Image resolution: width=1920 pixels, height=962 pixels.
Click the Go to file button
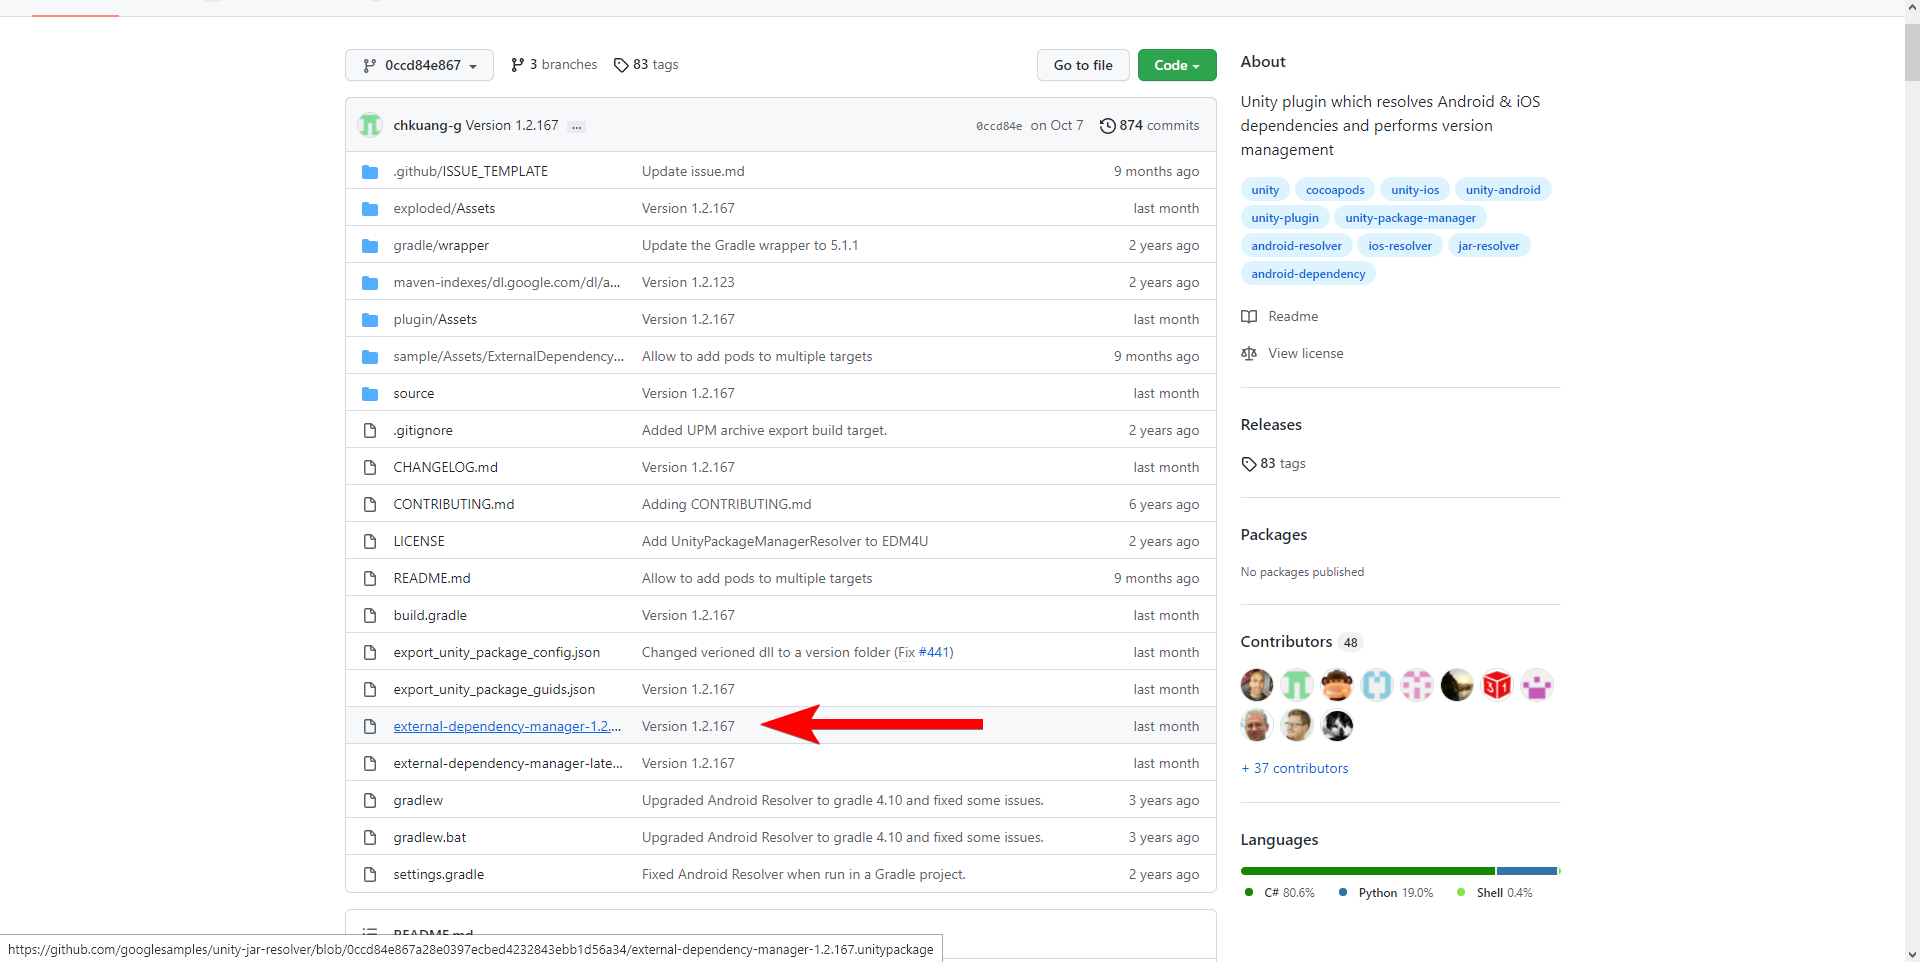pos(1083,65)
